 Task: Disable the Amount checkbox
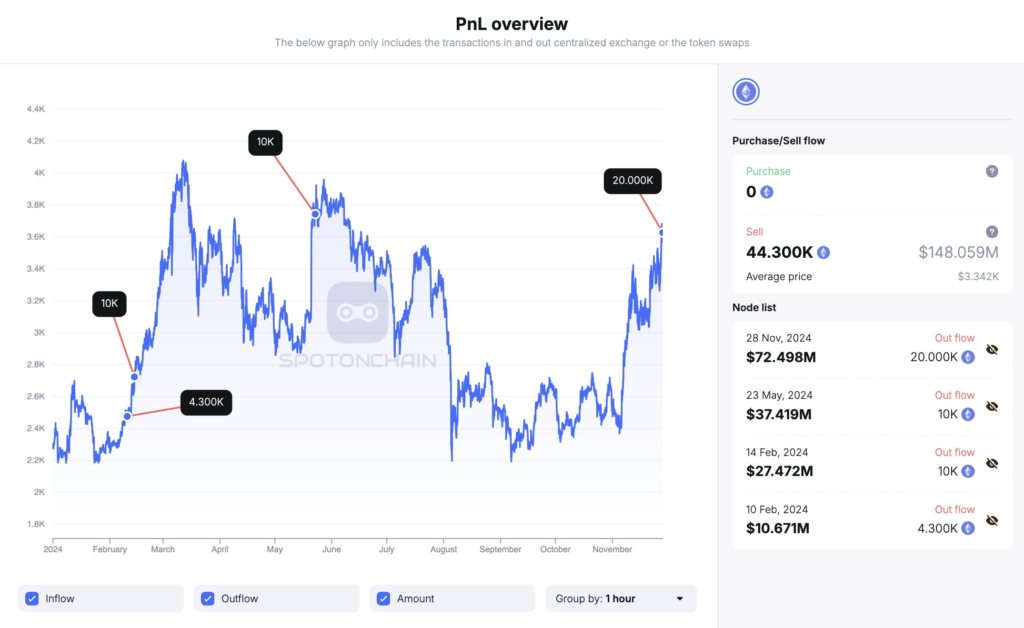[x=384, y=599]
